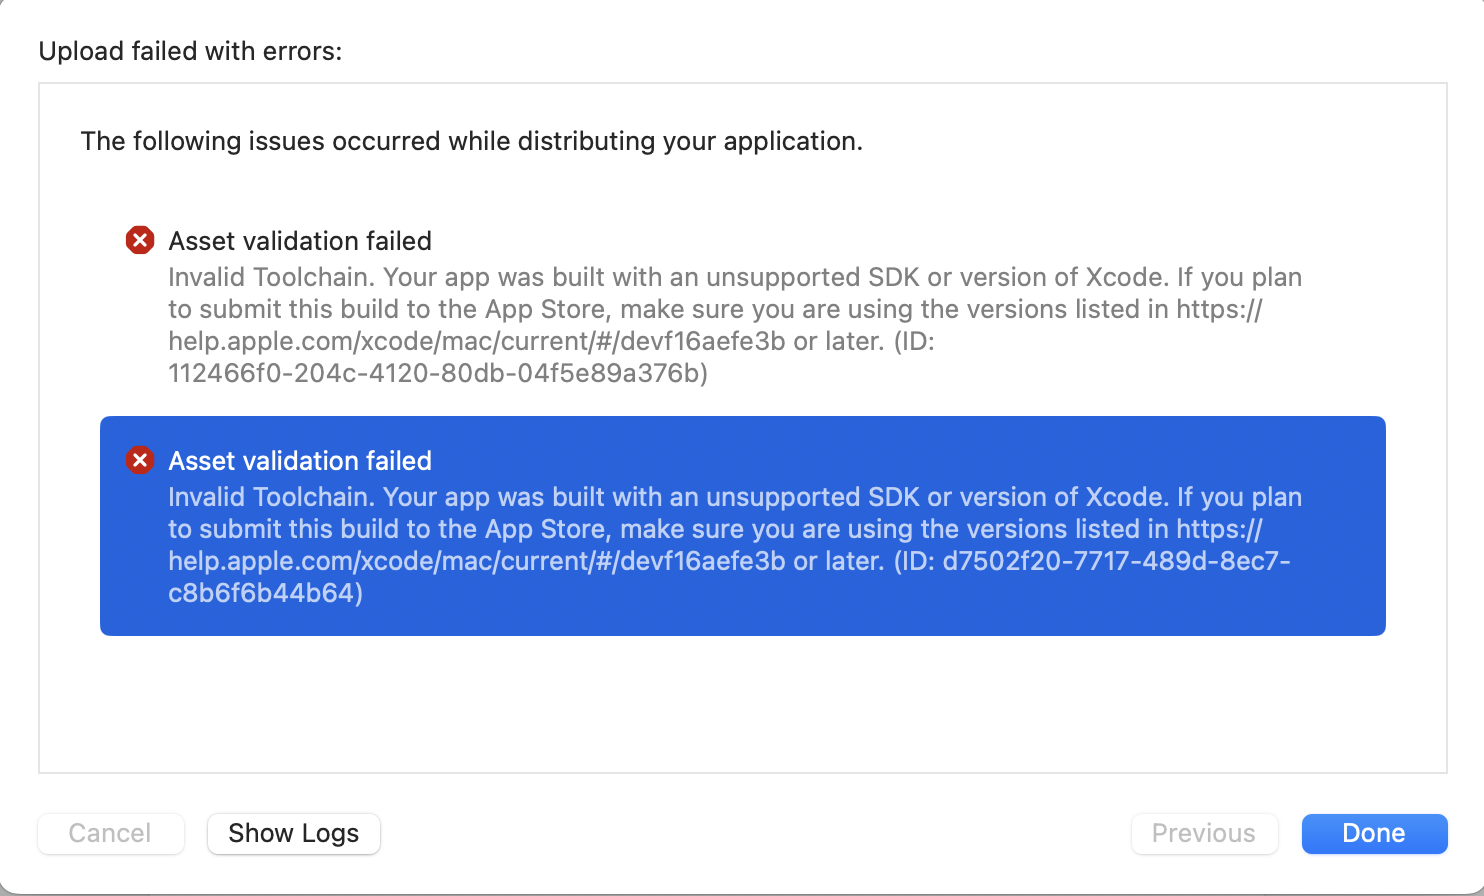Viewport: 1484px width, 896px height.
Task: Click the Done button
Action: (x=1374, y=833)
